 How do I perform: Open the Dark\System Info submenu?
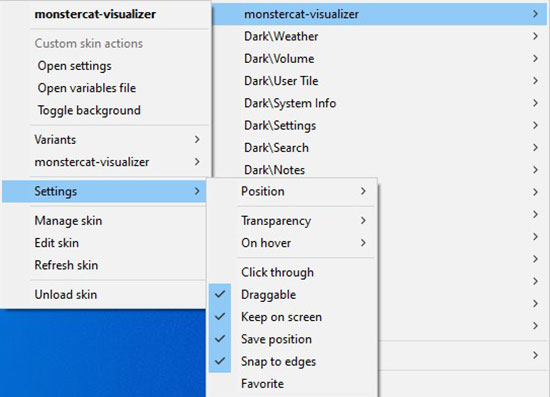(x=380, y=103)
